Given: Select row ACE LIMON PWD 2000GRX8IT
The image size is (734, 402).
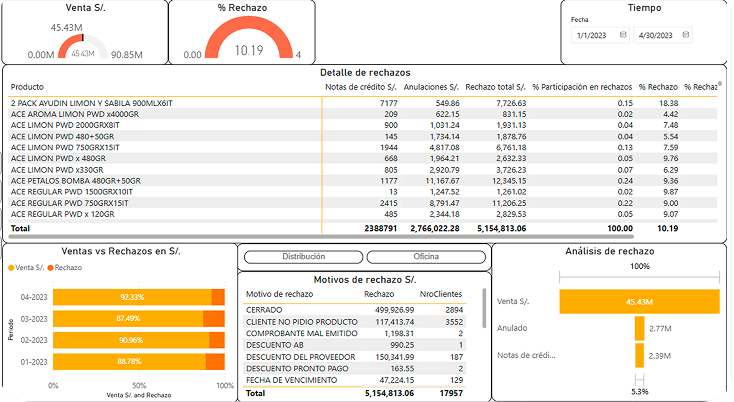Looking at the screenshot, I should point(362,125).
